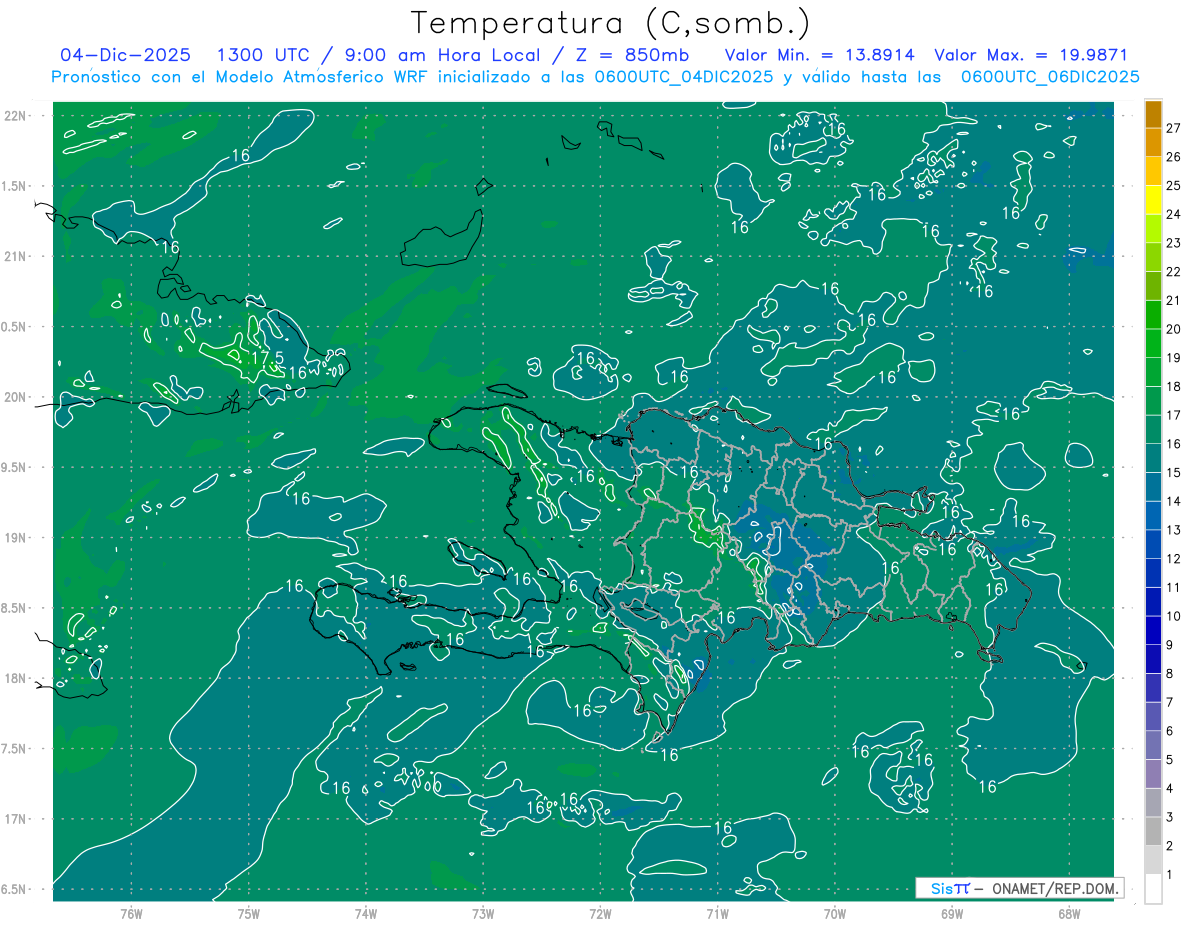Click legend value '13'
The image size is (1200, 927).
(x=1174, y=530)
